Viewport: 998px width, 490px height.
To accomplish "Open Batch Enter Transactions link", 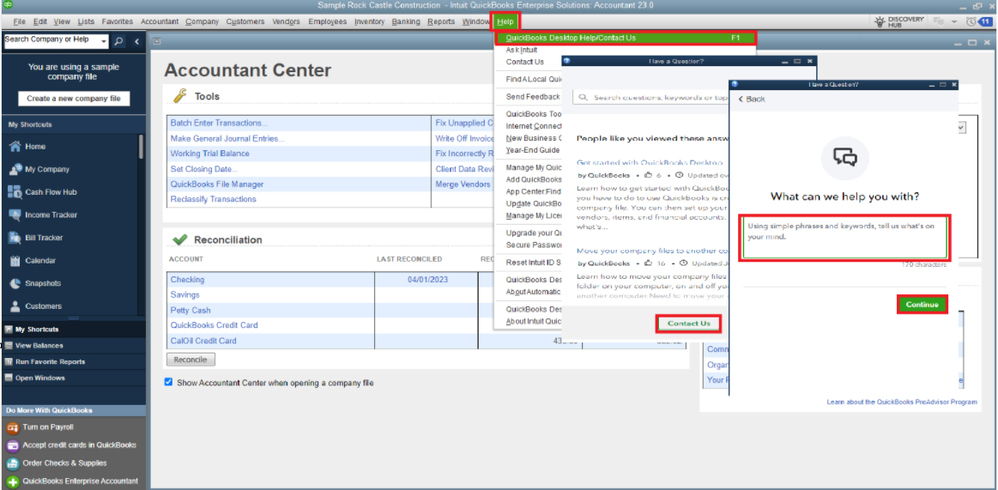I will 219,123.
